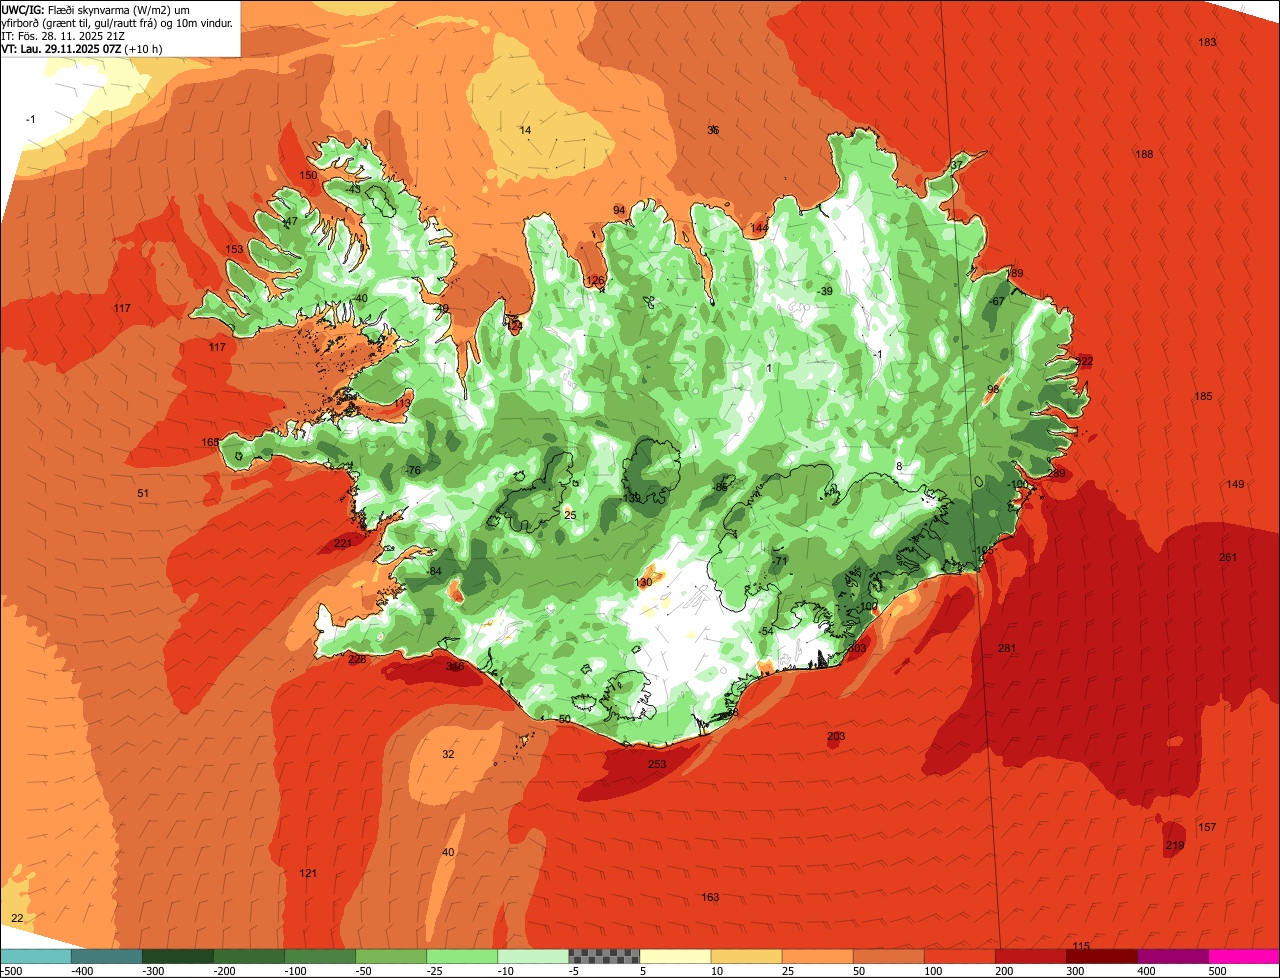Click flux value '163' south of Iceland
The image size is (1280, 978).
click(710, 897)
